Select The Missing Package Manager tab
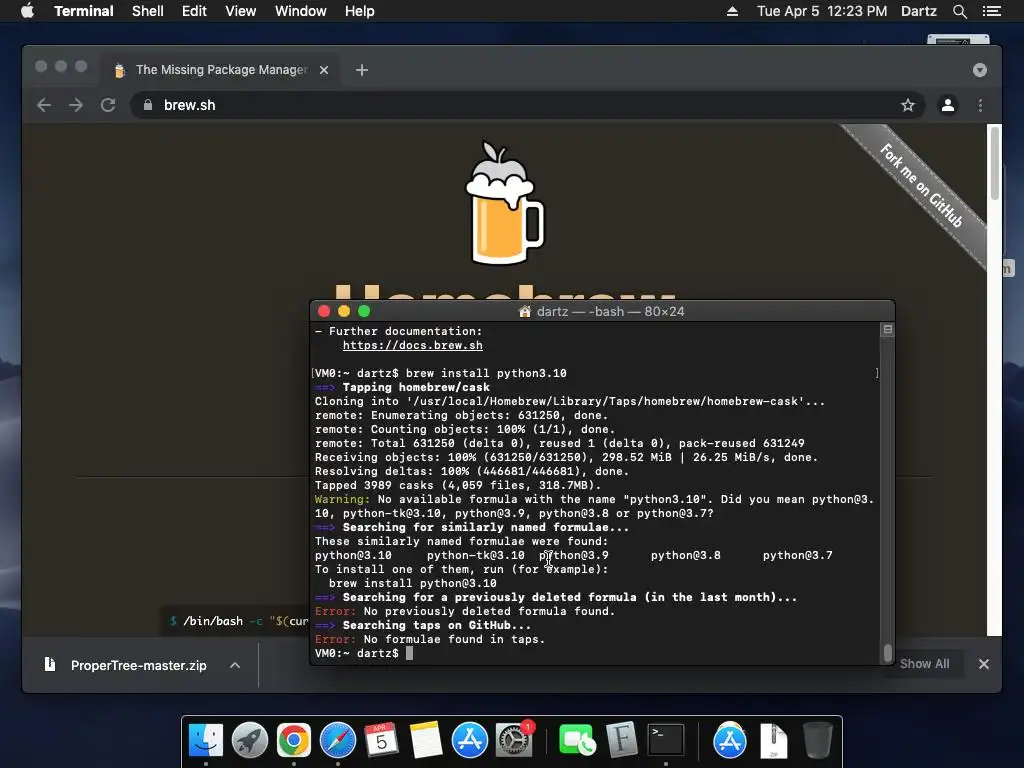 221,70
